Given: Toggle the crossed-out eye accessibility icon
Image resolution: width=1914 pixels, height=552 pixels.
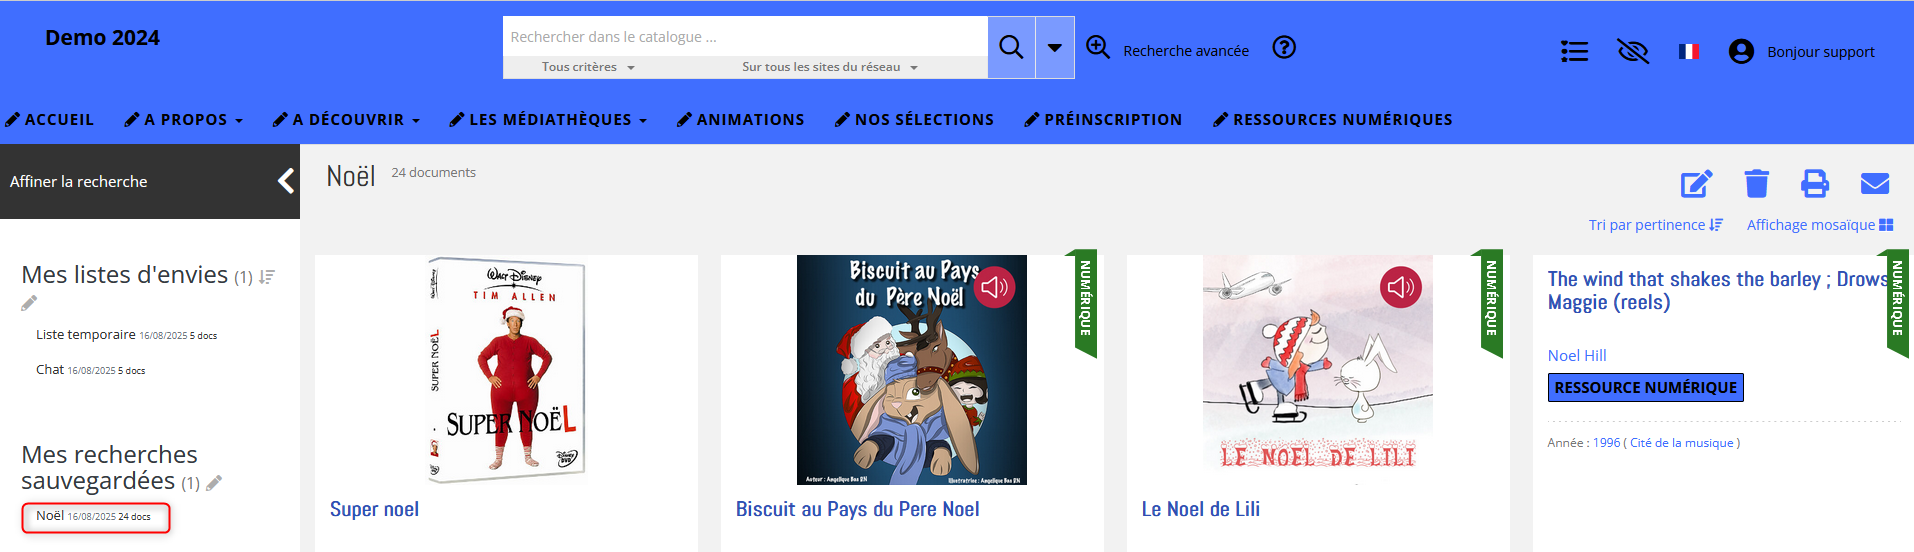Looking at the screenshot, I should click(x=1633, y=51).
